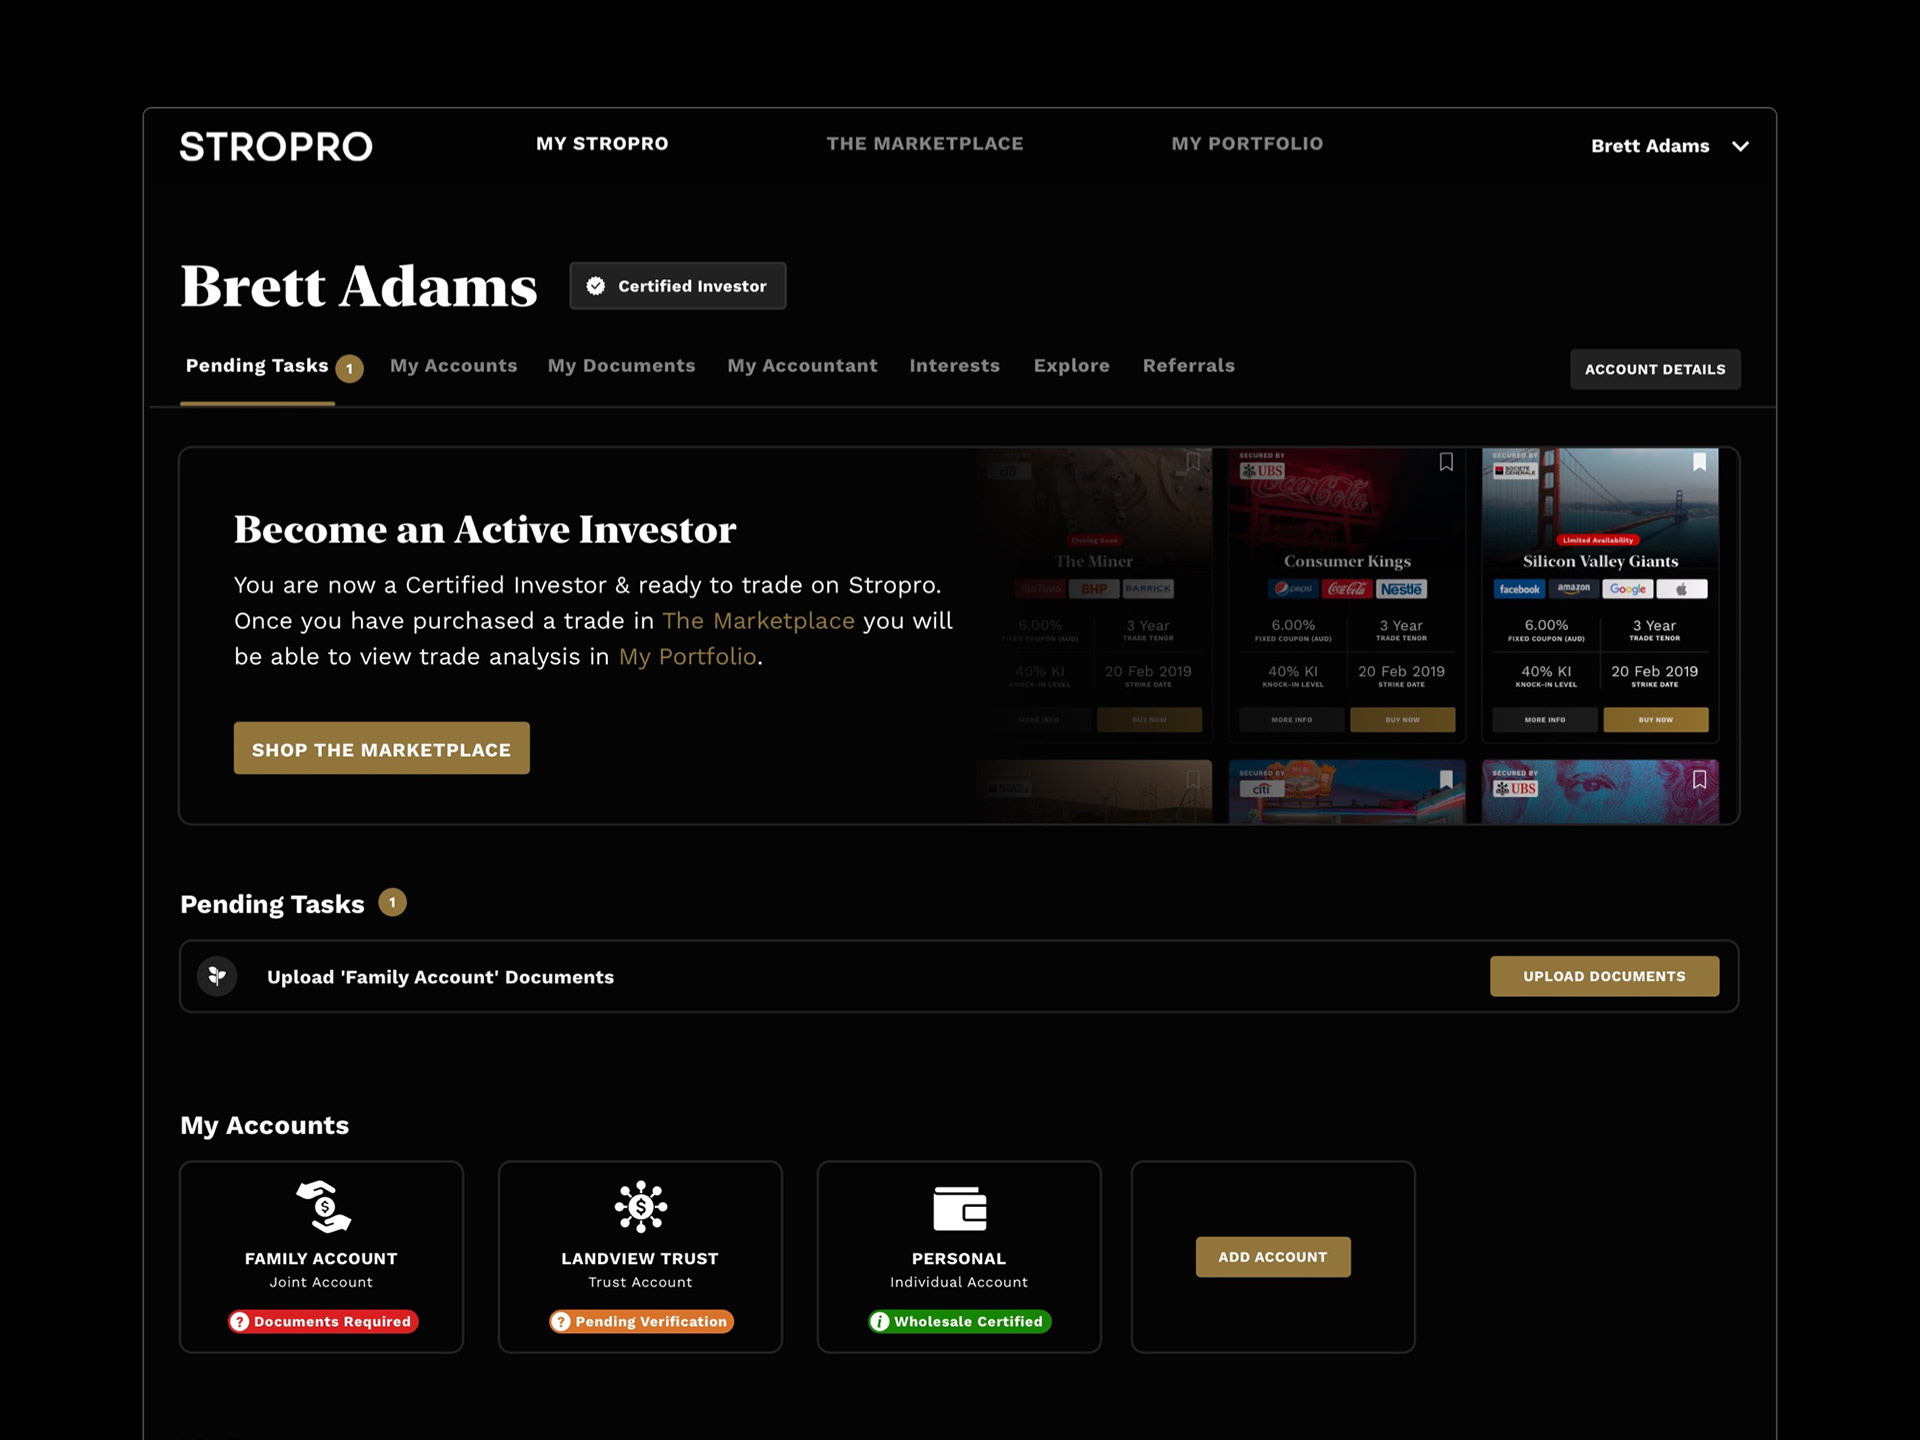Follow the My Portfolio link in banner text
This screenshot has width=1920, height=1440.
687,657
